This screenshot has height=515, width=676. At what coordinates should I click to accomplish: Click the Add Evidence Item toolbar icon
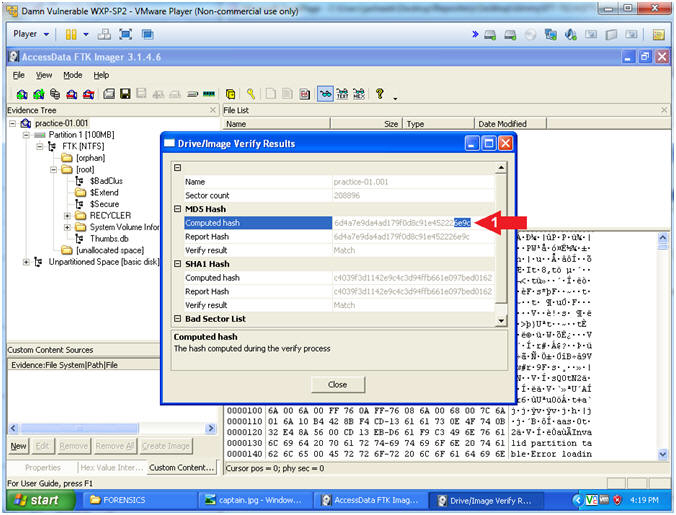(22, 94)
